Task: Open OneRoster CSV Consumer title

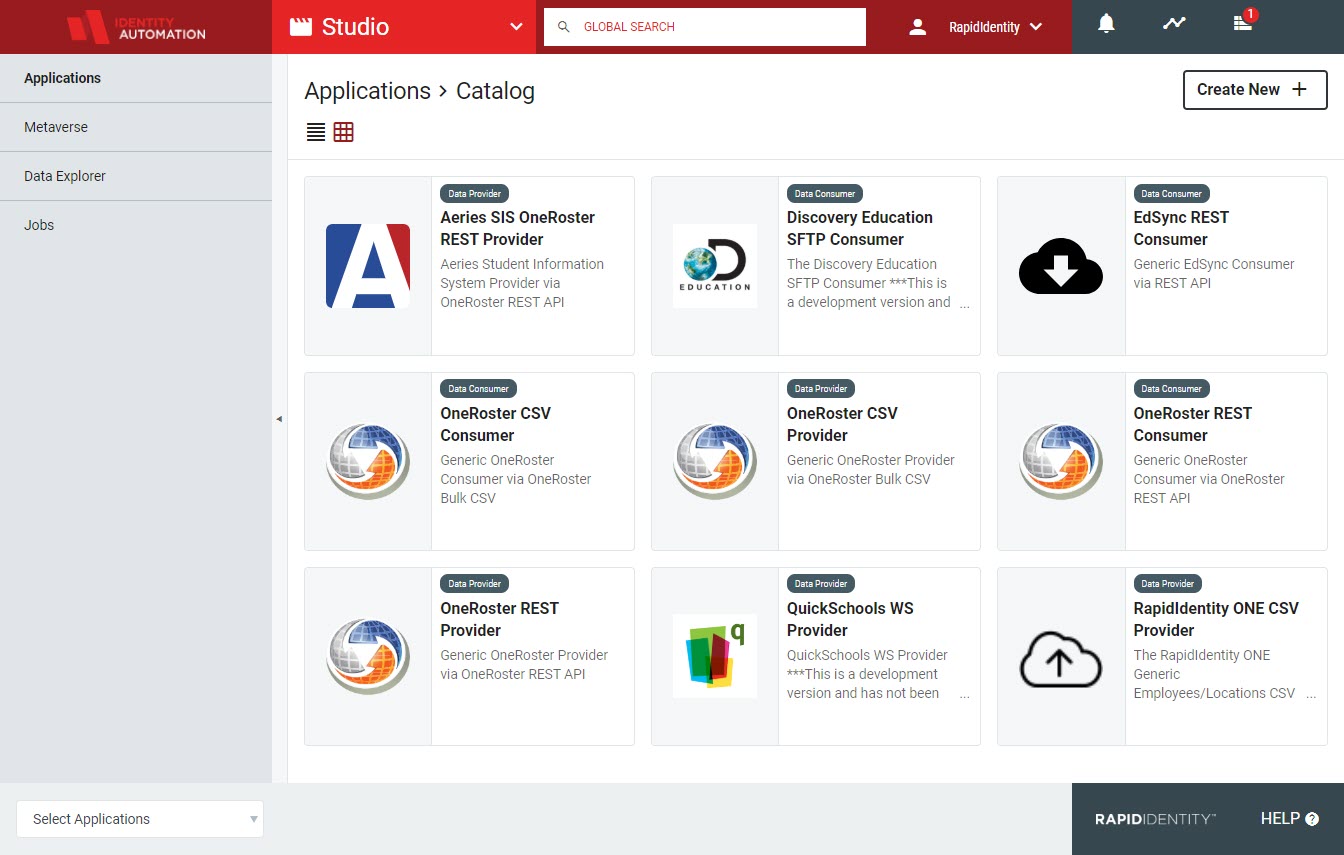Action: click(496, 424)
